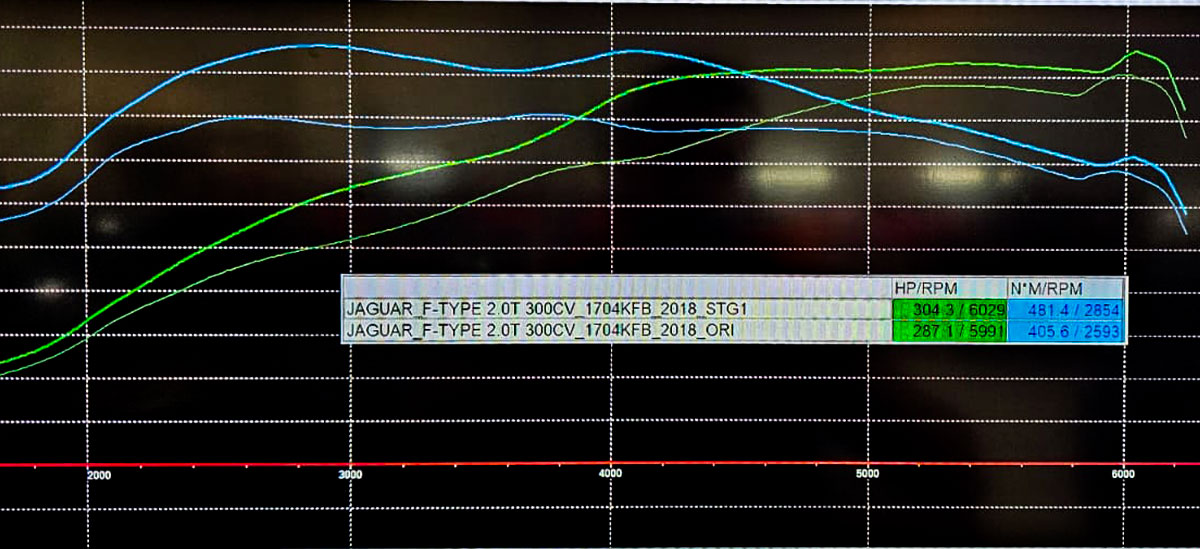Click the 4000 RPM axis label
Image resolution: width=1200 pixels, height=549 pixels.
(x=610, y=475)
